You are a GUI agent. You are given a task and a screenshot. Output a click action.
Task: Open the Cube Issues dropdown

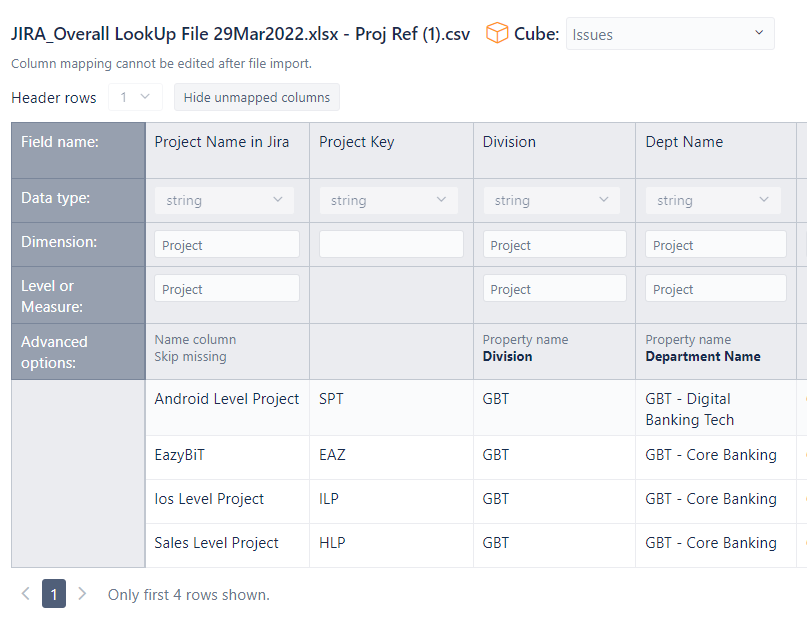pos(670,34)
